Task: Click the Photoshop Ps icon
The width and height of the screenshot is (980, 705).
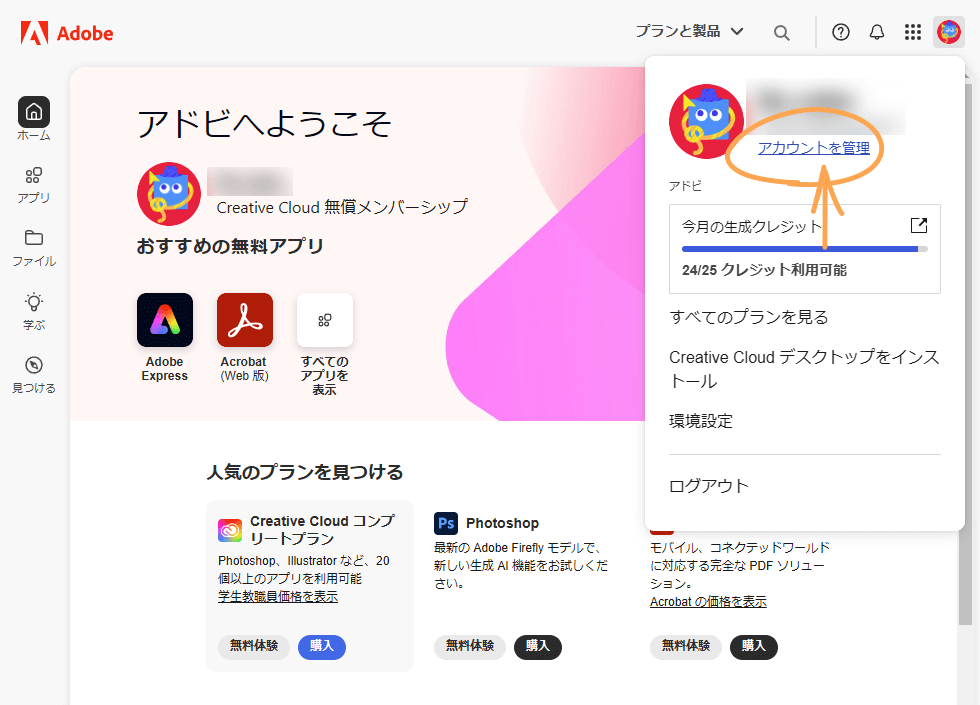Action: point(446,523)
